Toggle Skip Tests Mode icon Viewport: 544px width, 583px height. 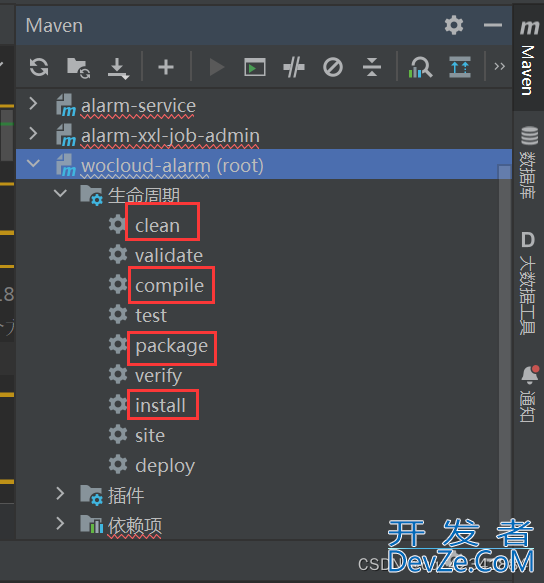[x=333, y=67]
